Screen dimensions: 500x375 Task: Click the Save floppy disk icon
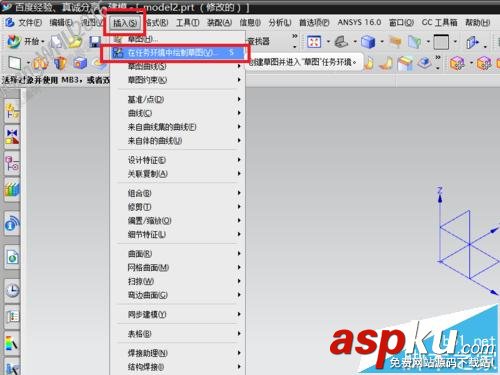(x=95, y=42)
